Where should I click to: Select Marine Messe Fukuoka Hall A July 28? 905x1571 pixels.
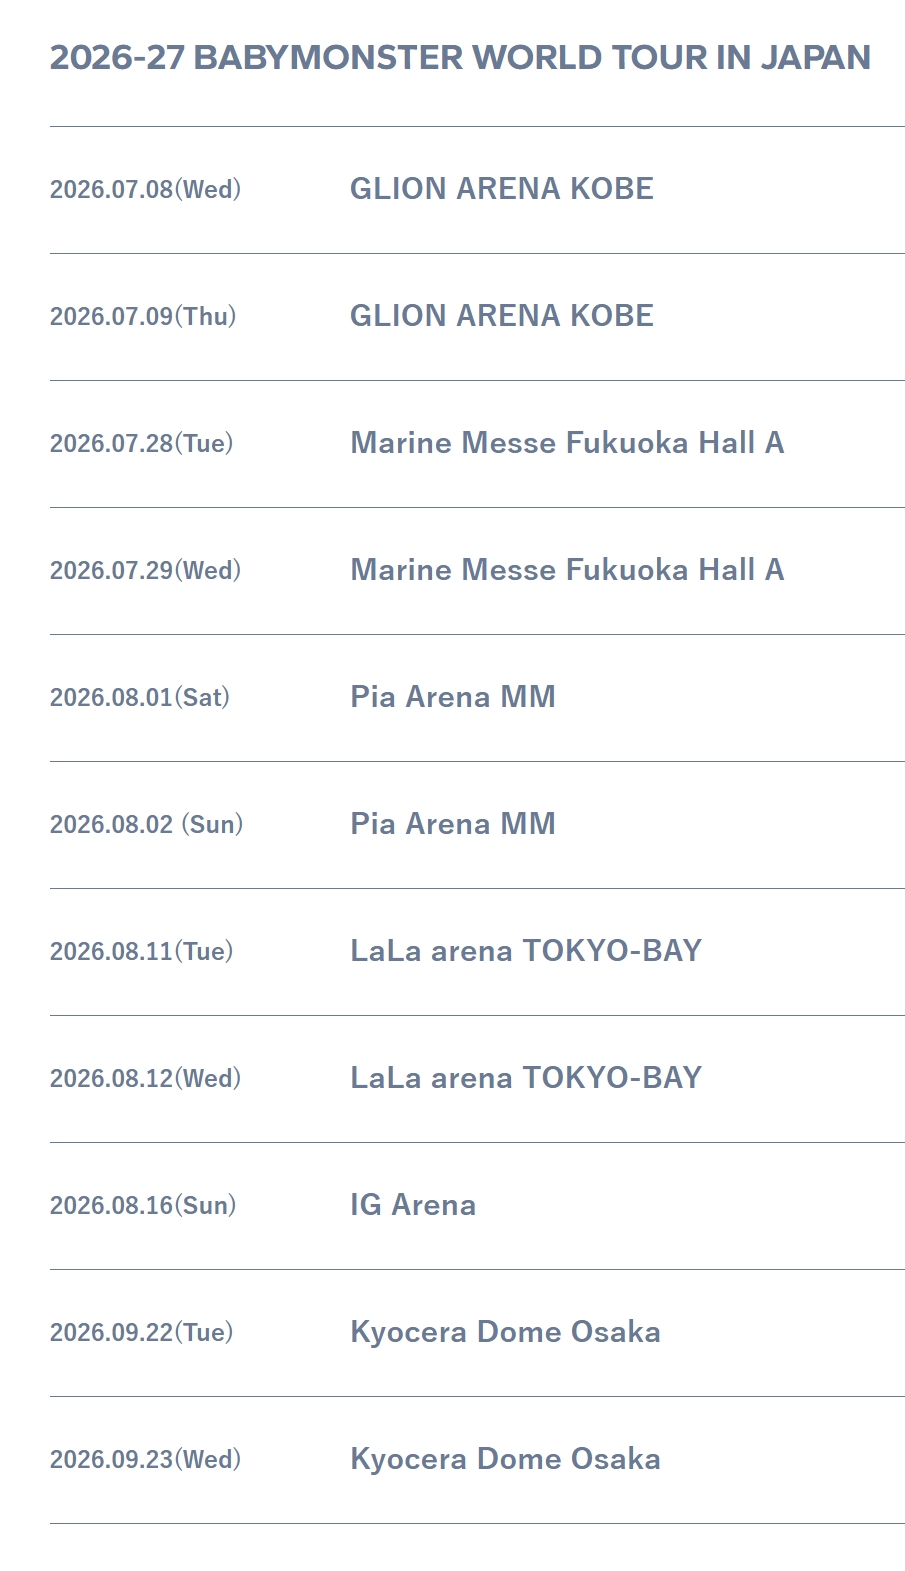point(567,443)
